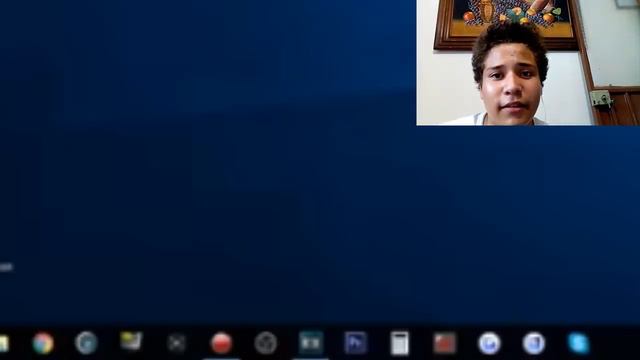
Task: Open the Calculator taskbar icon
Action: 400,343
